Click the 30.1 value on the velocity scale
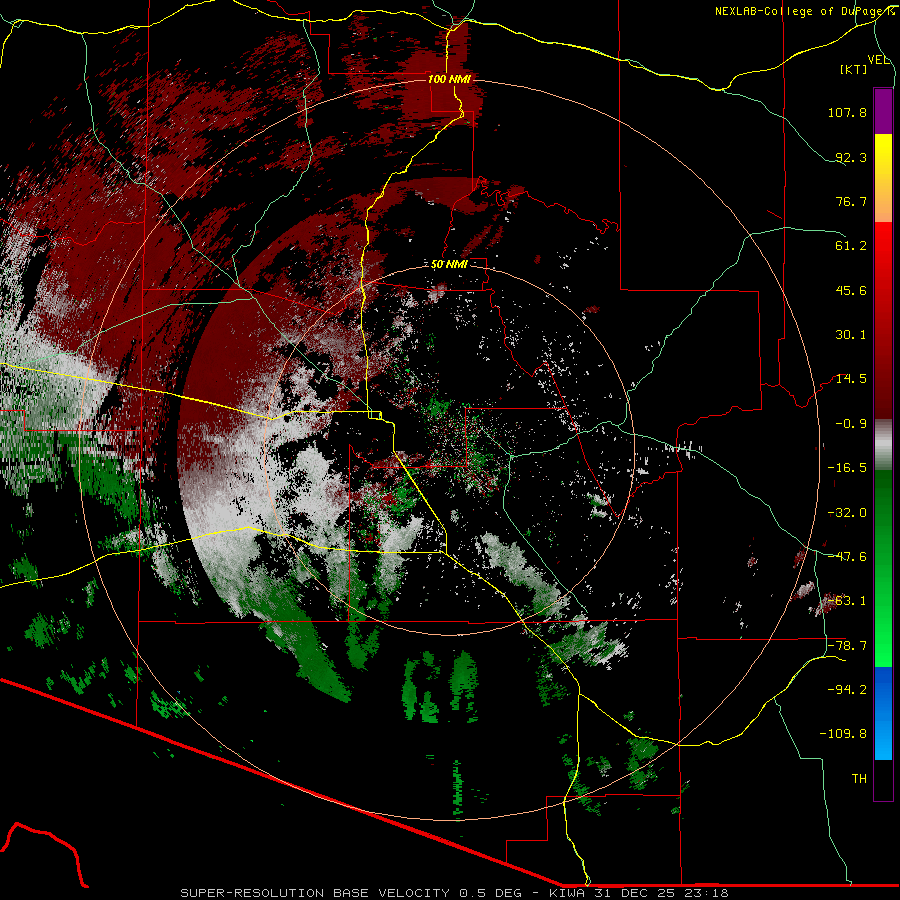The height and width of the screenshot is (900, 900). coord(851,335)
